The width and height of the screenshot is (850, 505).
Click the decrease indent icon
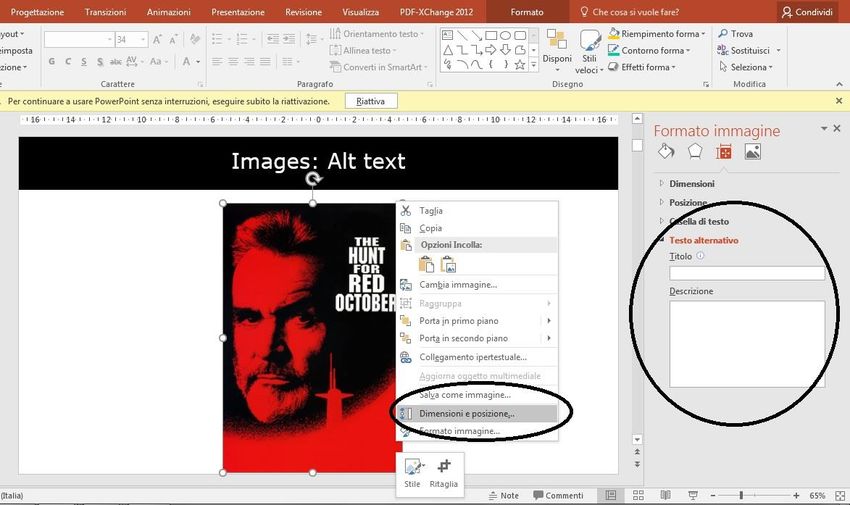273,39
